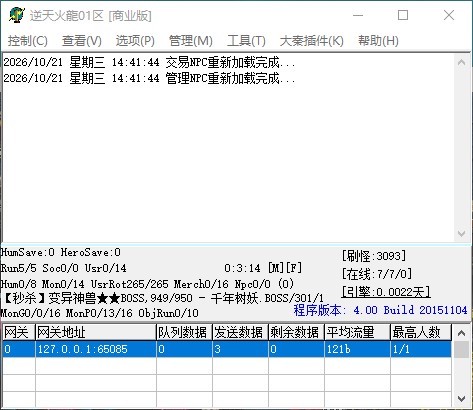Open the 工具(T) menu
Viewport: 473px width, 410px height.
pyautogui.click(x=246, y=41)
